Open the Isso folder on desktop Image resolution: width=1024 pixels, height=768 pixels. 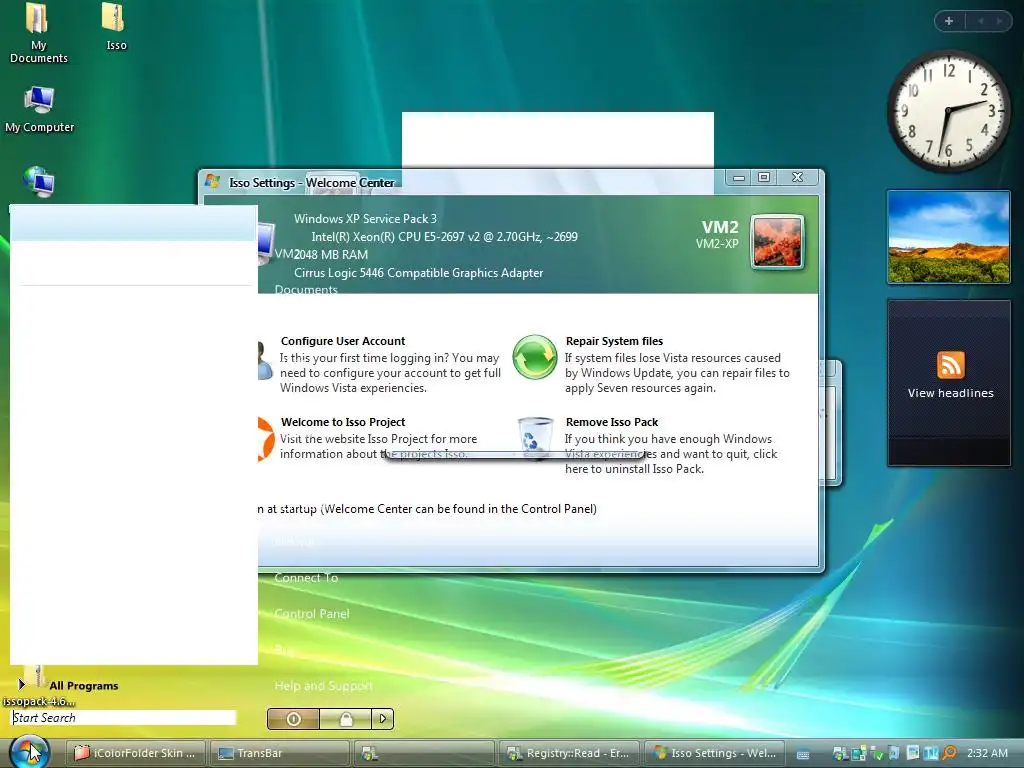point(116,26)
